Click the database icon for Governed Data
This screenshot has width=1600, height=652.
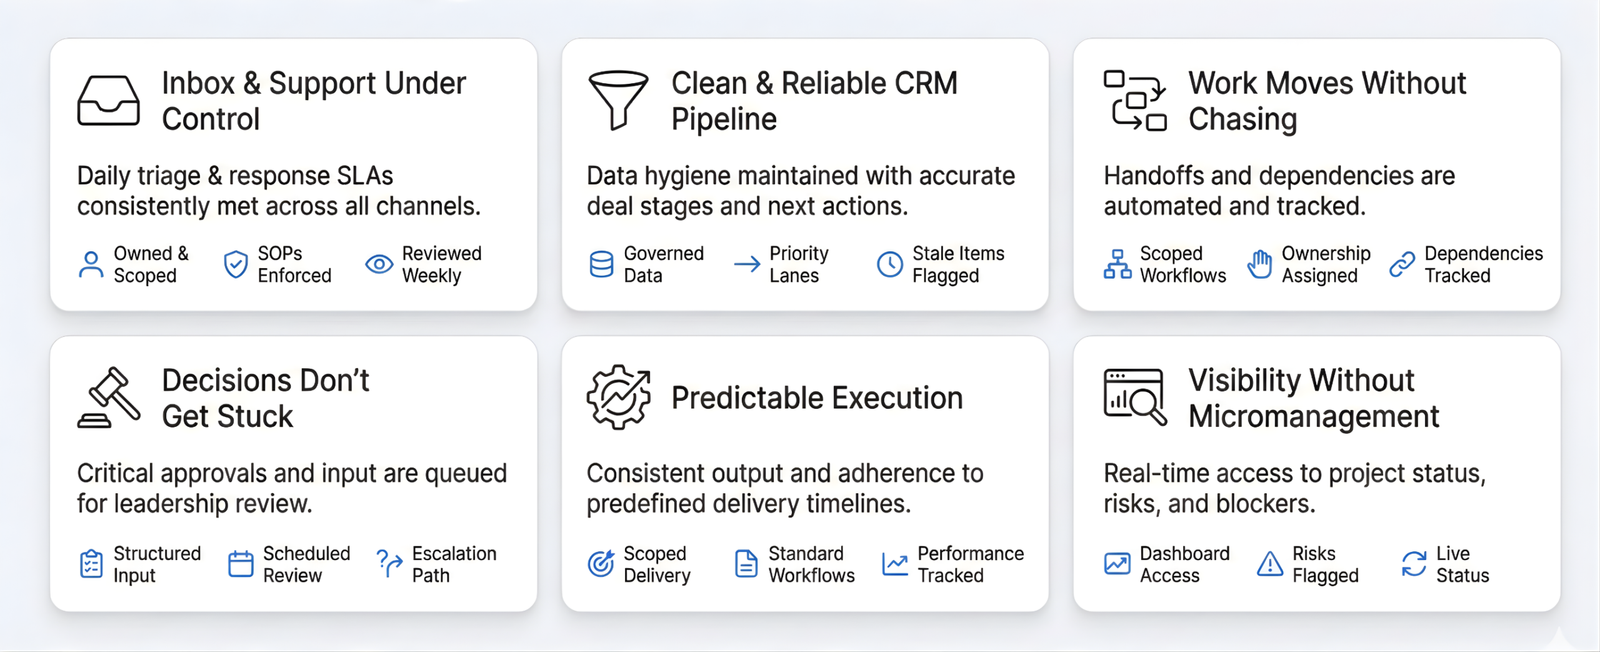[x=601, y=264]
